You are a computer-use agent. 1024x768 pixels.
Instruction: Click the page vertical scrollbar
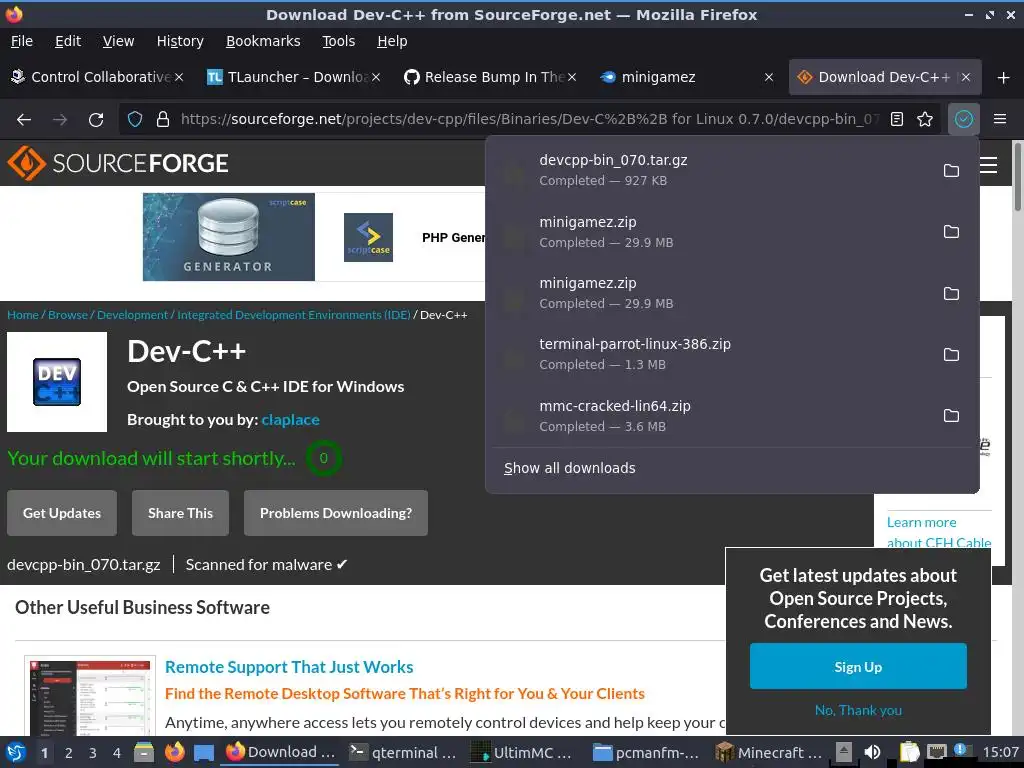(x=1017, y=178)
